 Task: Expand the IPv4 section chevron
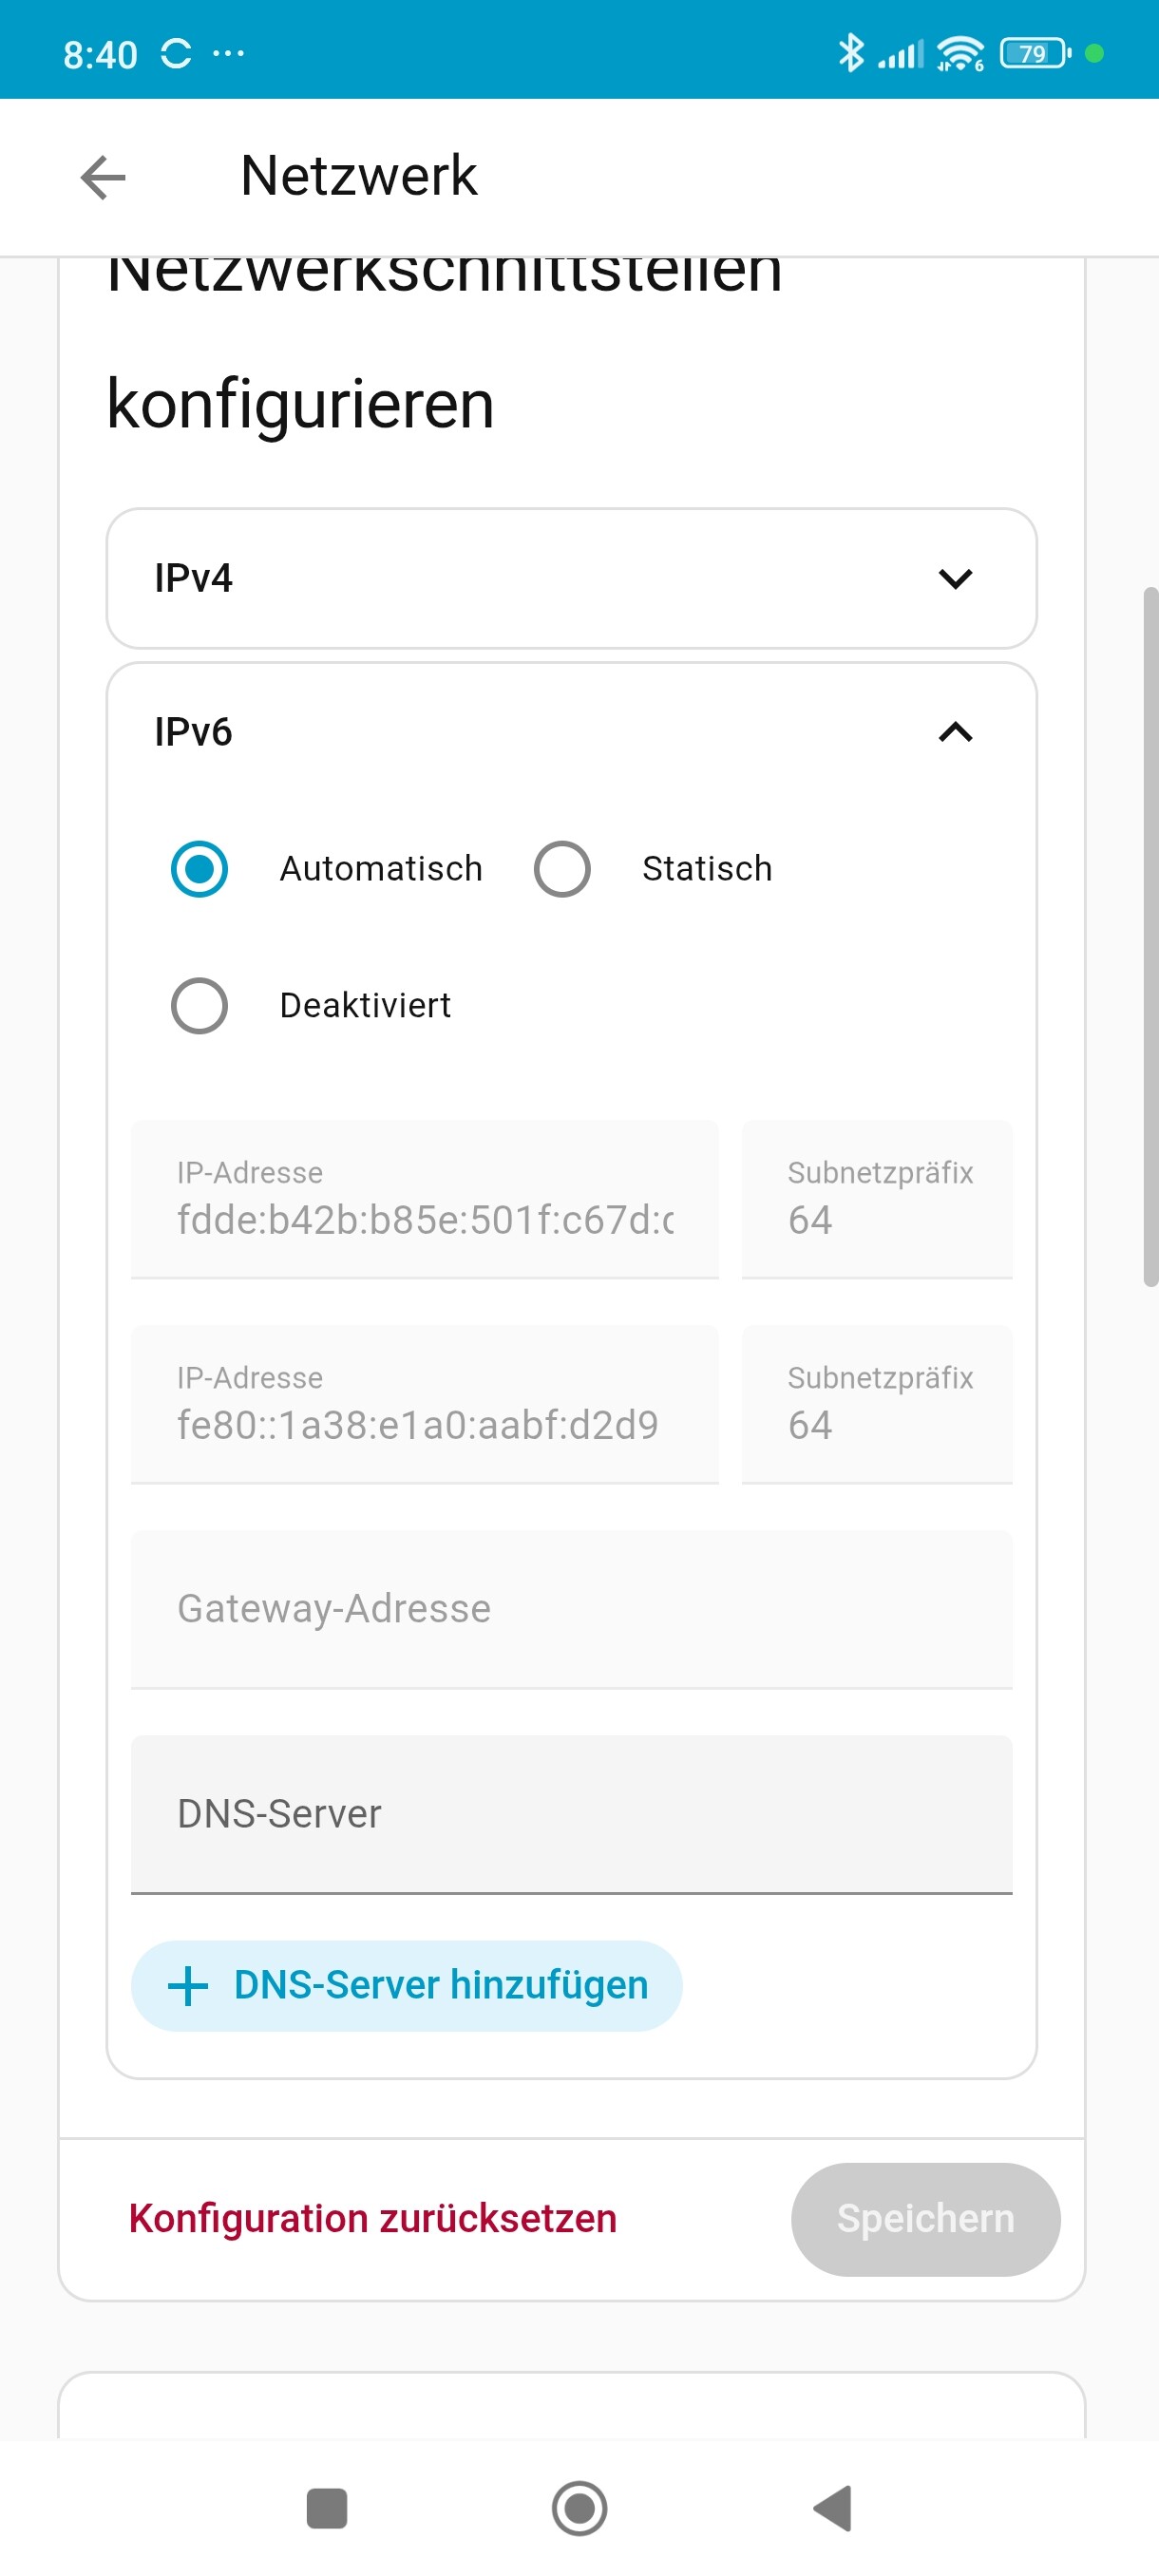click(x=955, y=578)
